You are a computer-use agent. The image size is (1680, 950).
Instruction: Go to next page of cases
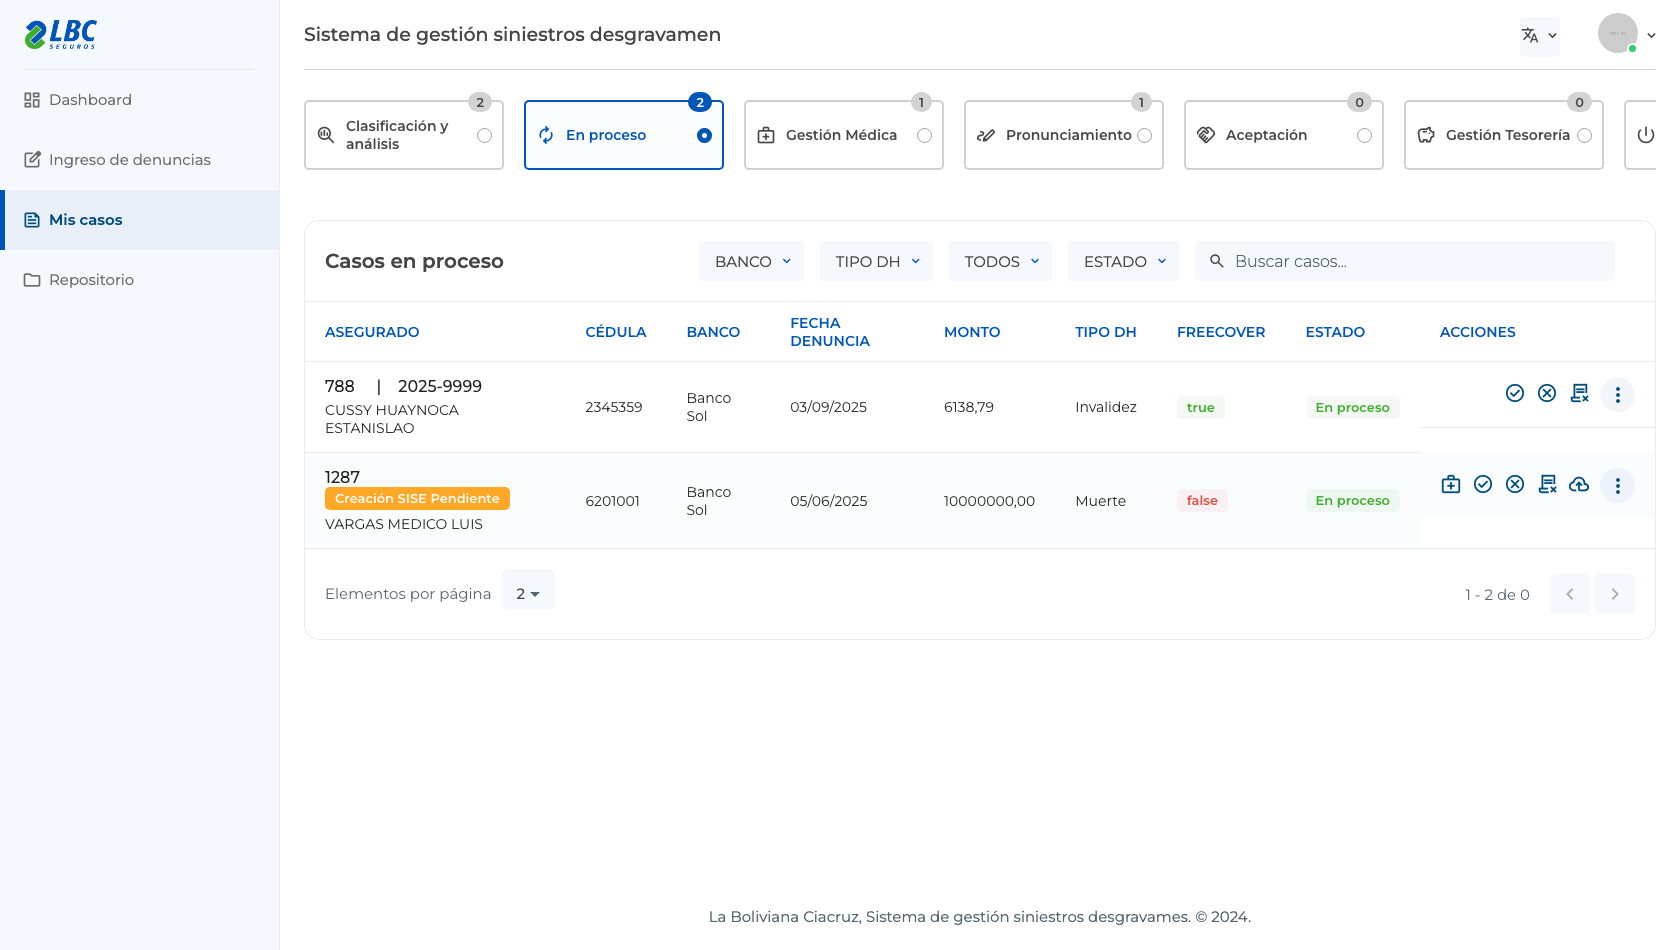[1614, 594]
